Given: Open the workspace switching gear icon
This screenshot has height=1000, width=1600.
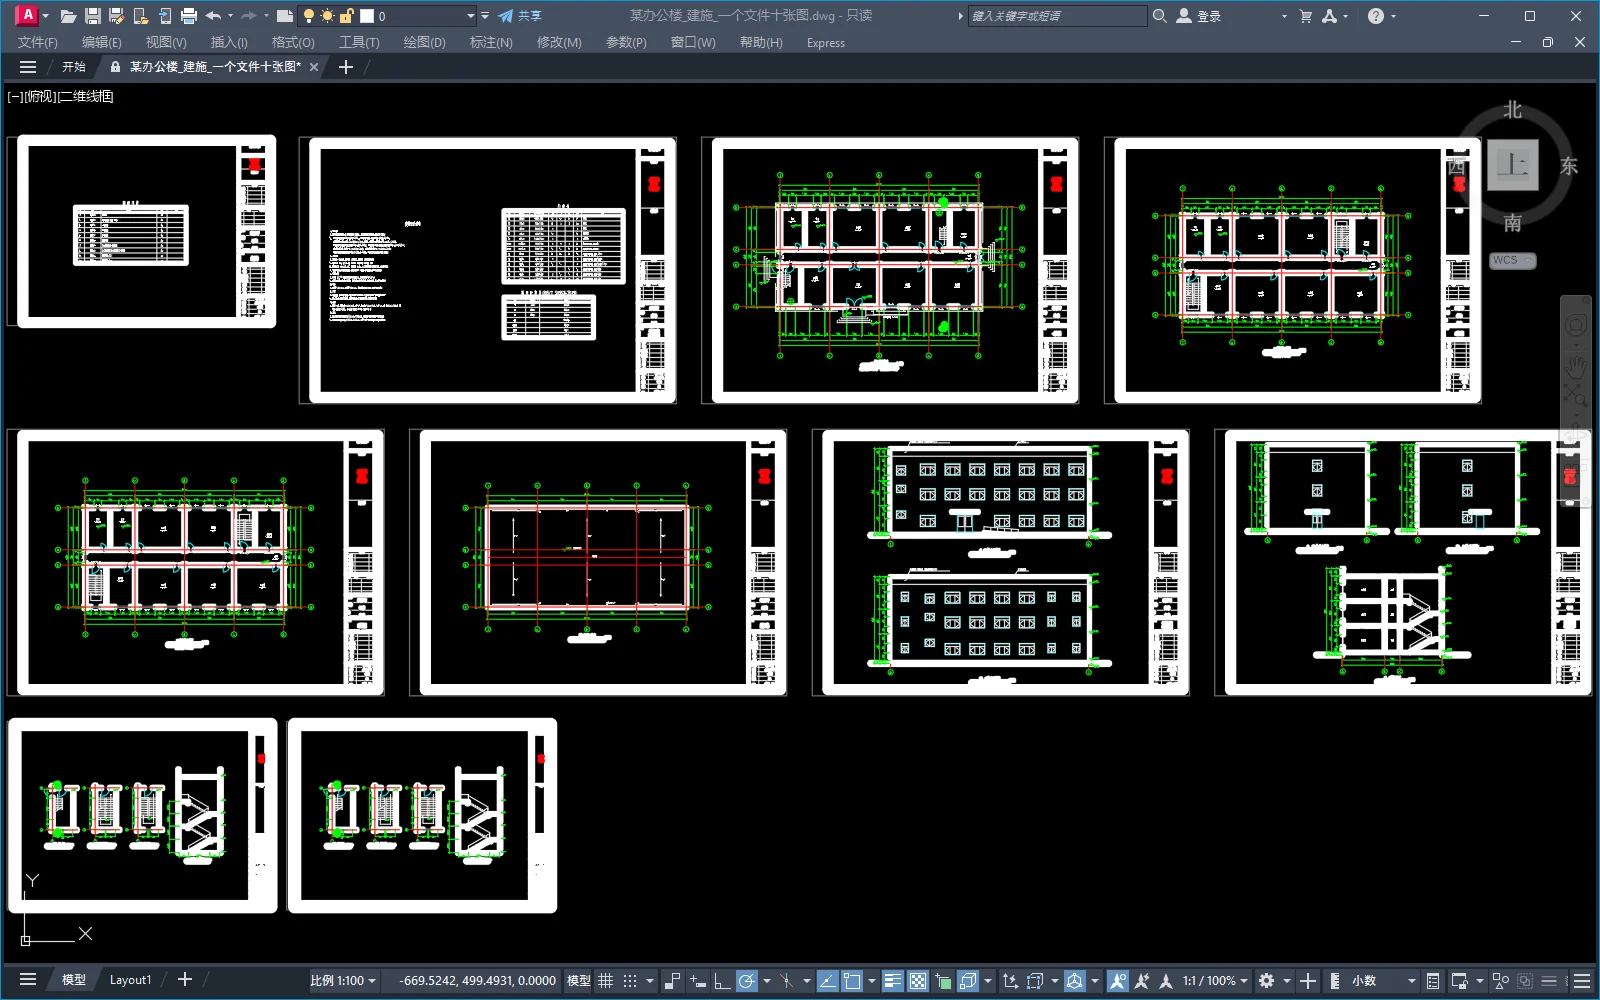Looking at the screenshot, I should (1266, 981).
